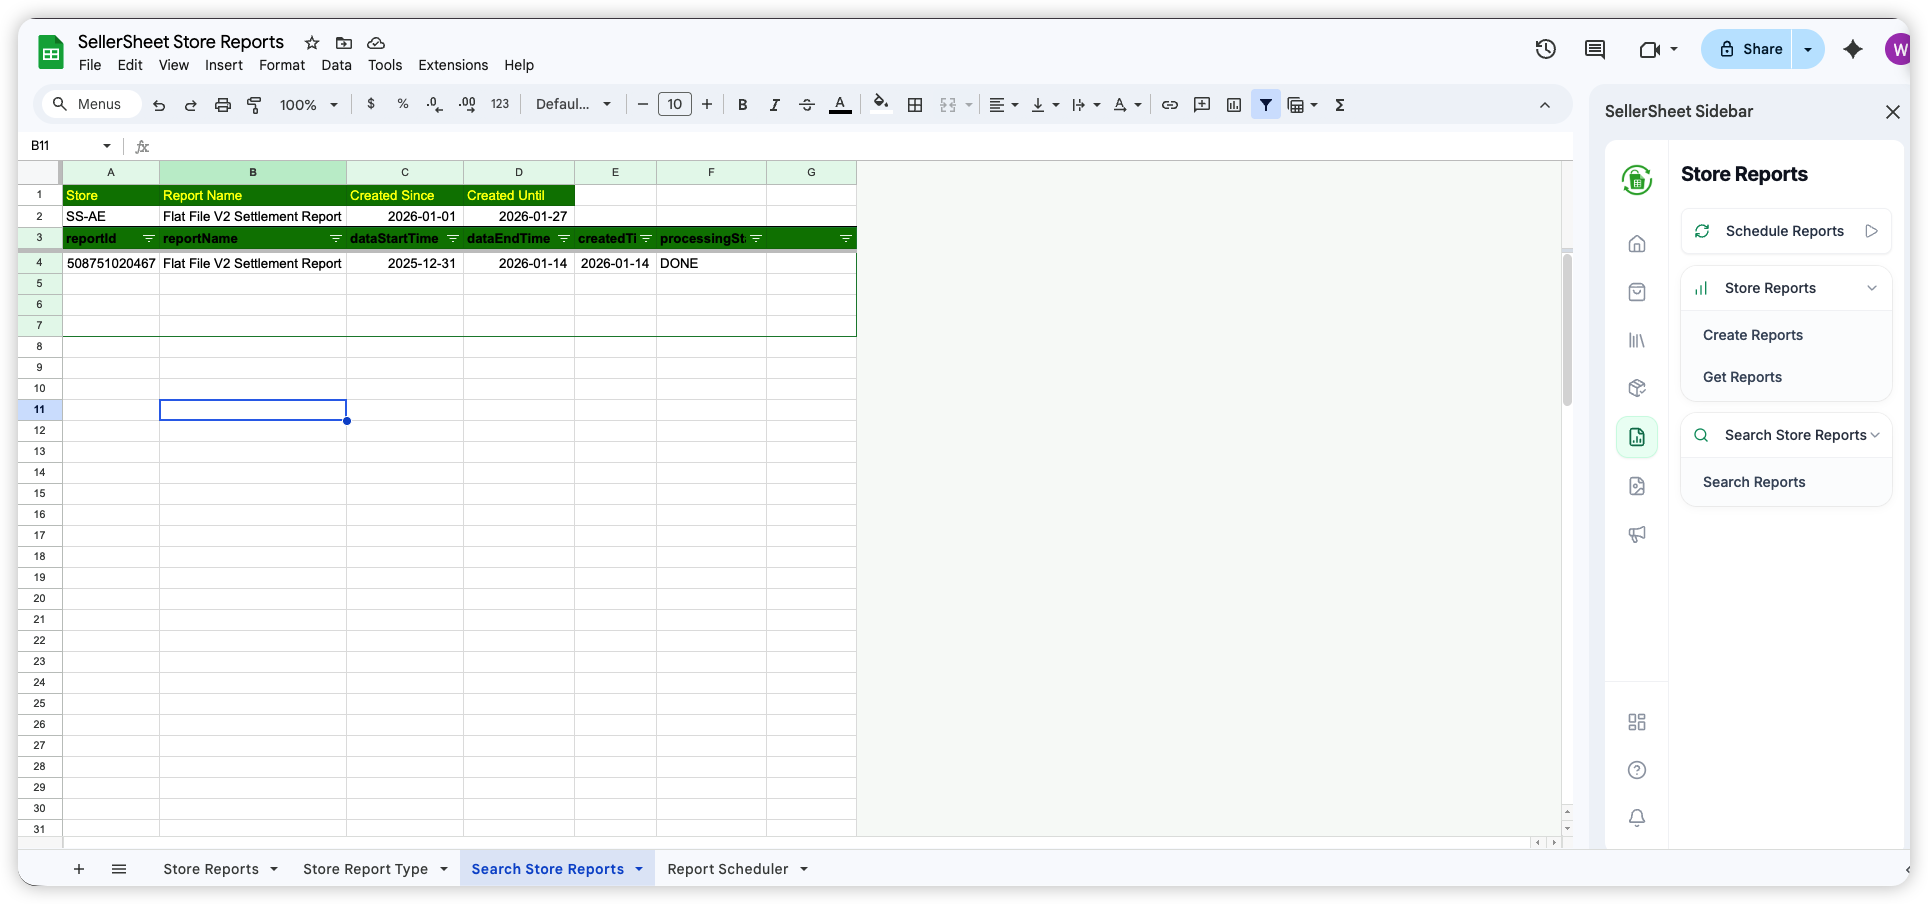
Task: Switch to the Report Scheduler sheet tab
Action: [x=727, y=868]
